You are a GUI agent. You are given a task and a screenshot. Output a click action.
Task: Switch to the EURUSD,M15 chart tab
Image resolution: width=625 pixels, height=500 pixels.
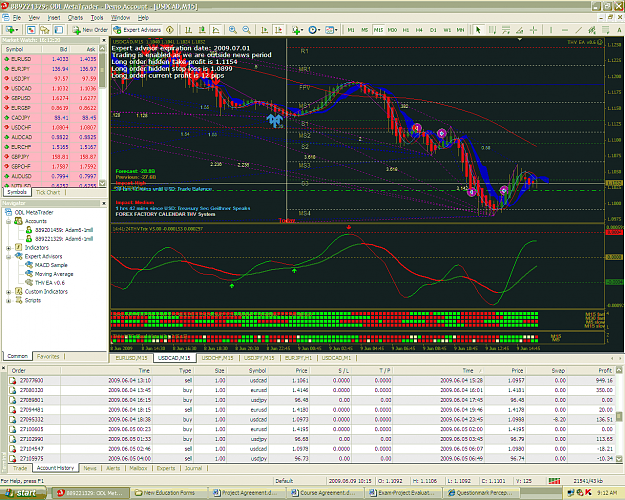click(x=131, y=358)
